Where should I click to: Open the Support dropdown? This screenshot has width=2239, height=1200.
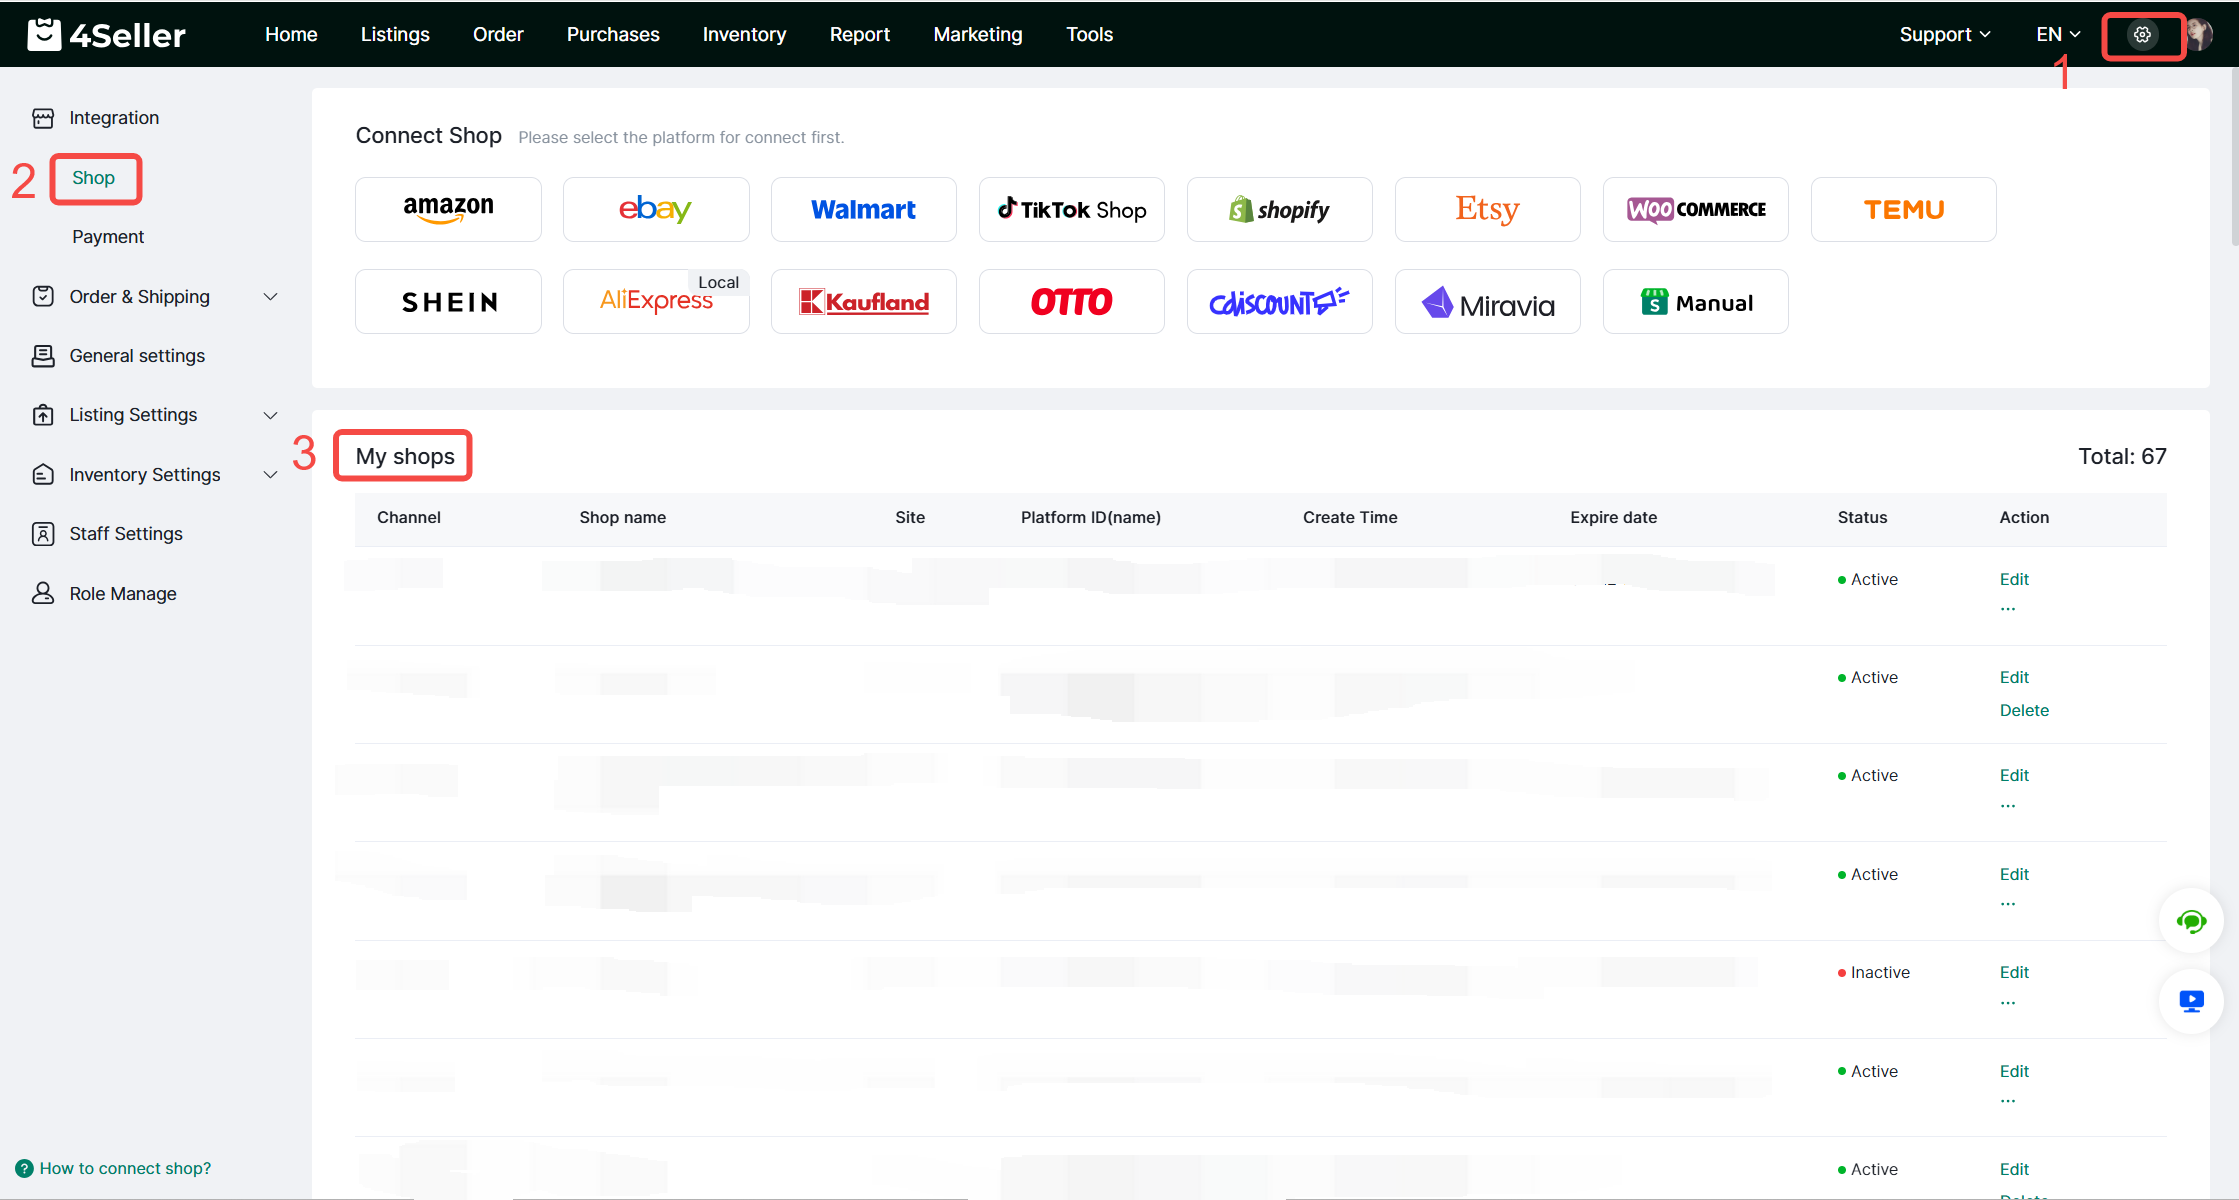[1944, 35]
